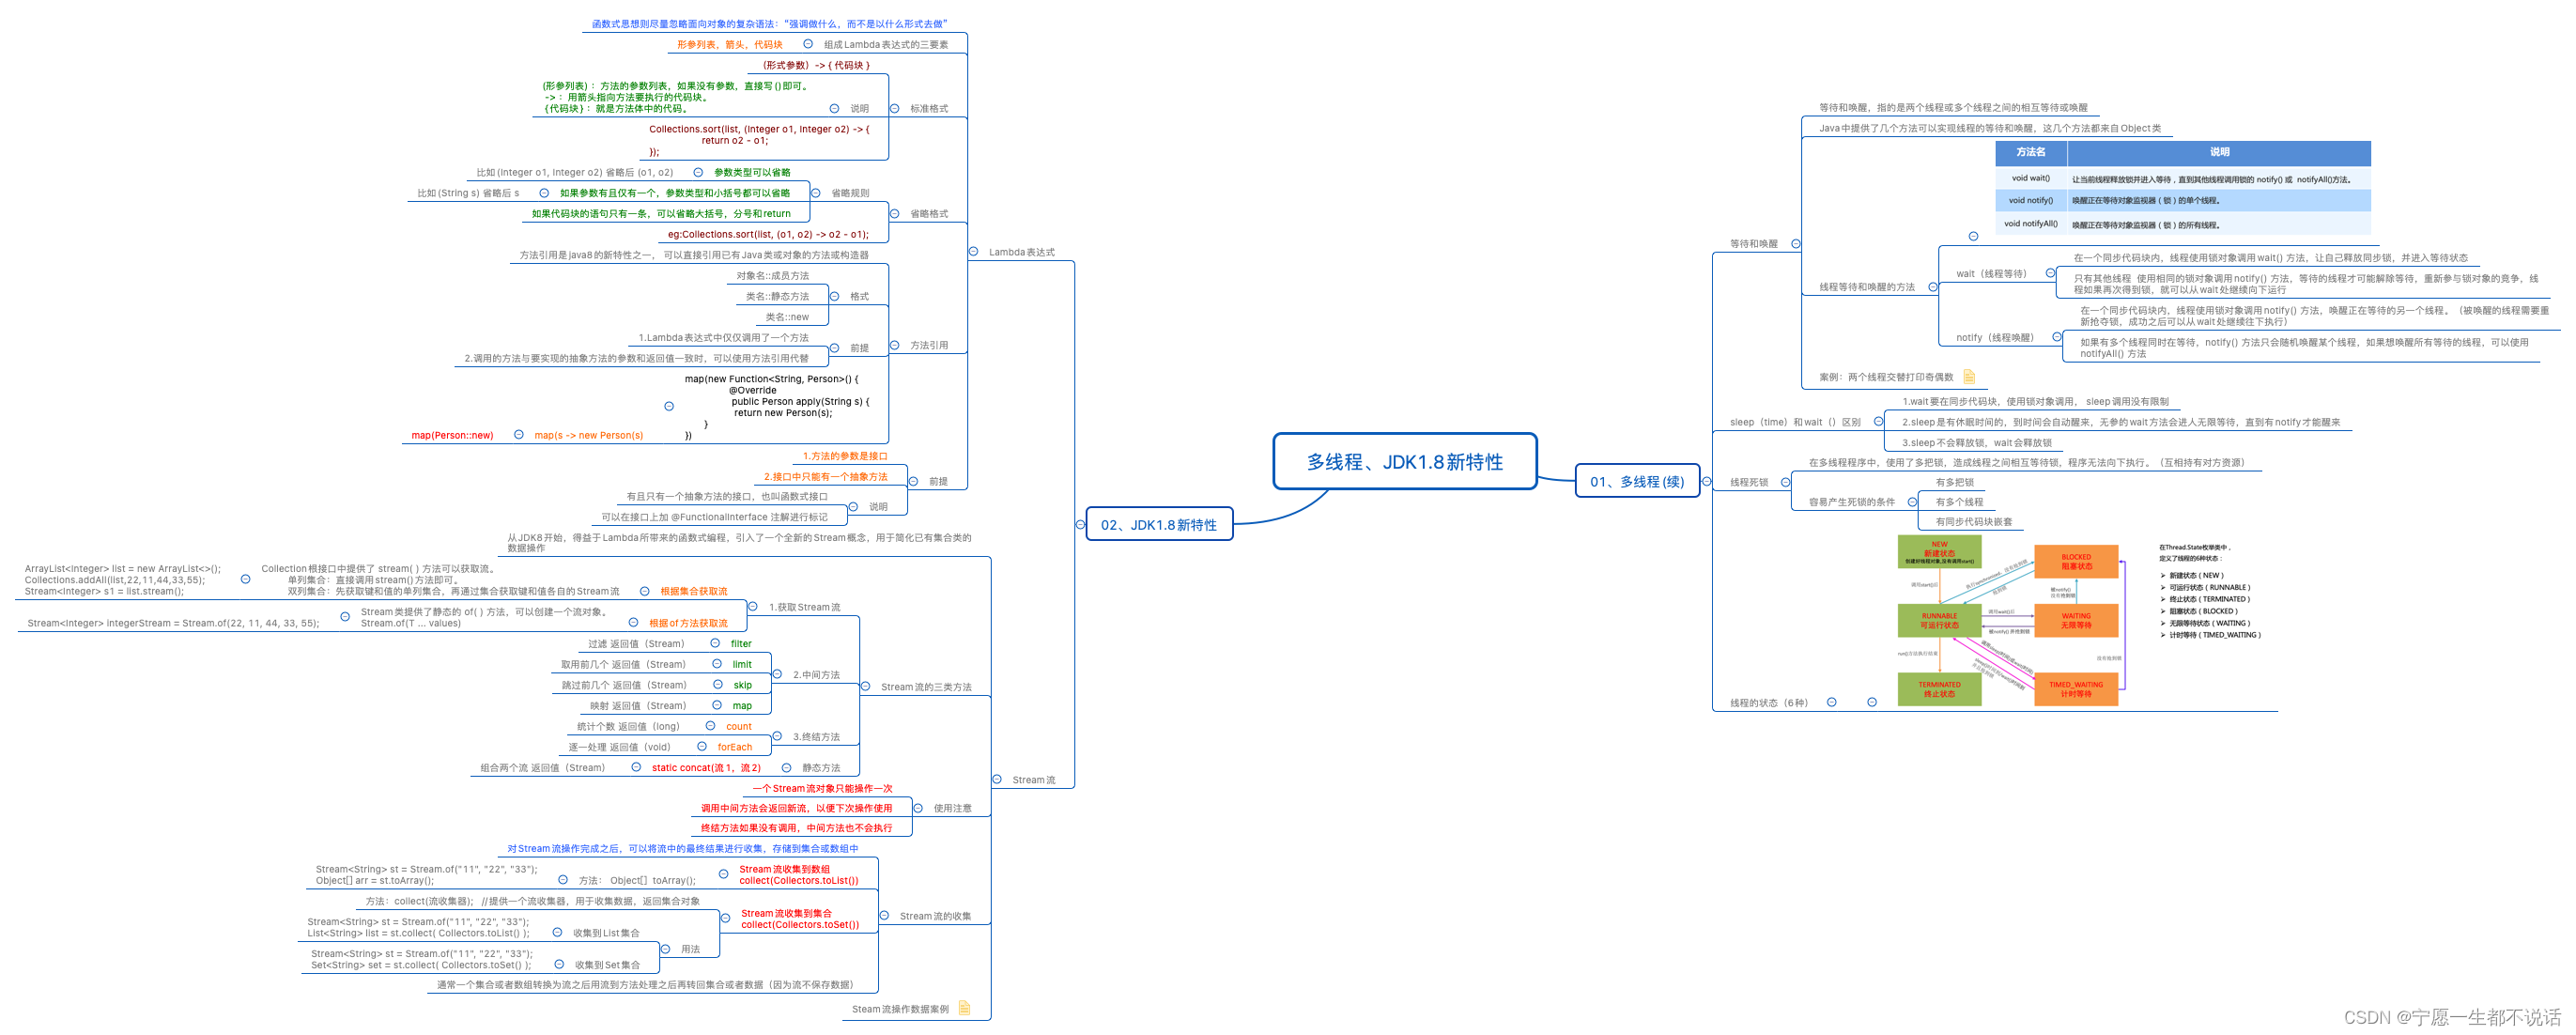The image size is (2576, 1035).
Task: Select the 省略规则 node
Action: pos(850,193)
